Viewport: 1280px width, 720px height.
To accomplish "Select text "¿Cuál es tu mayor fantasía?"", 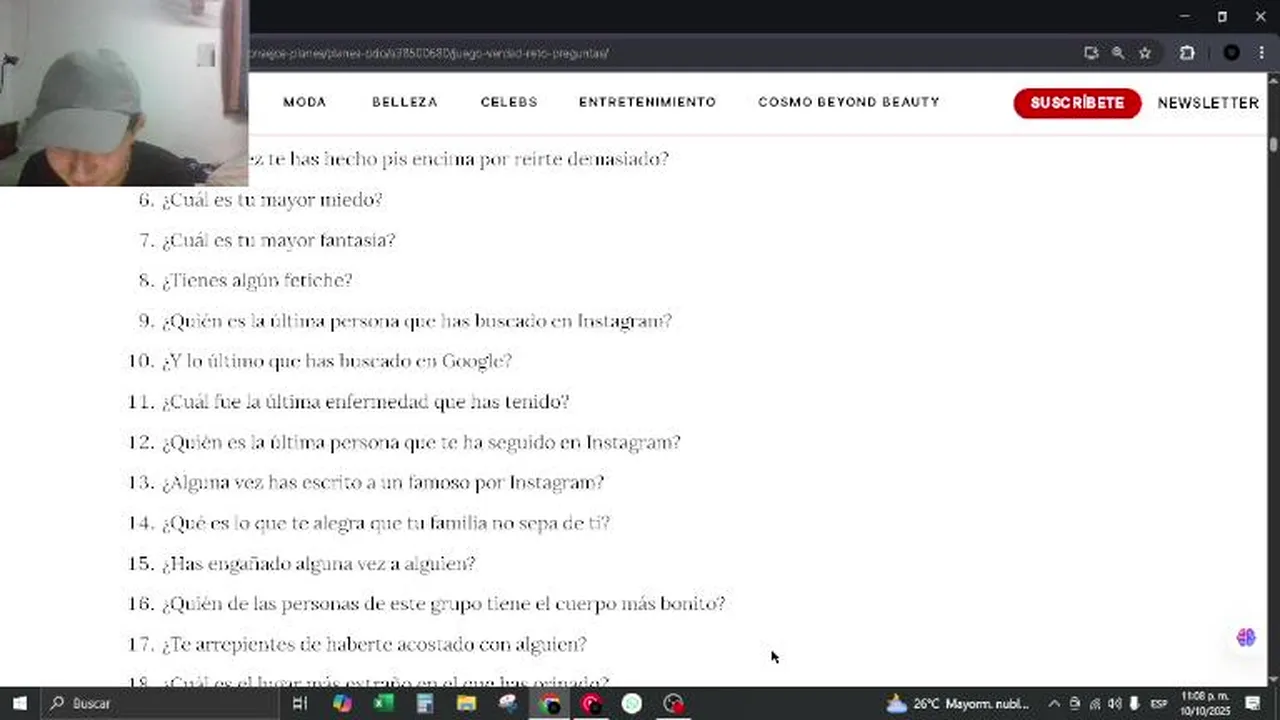I will click(279, 240).
